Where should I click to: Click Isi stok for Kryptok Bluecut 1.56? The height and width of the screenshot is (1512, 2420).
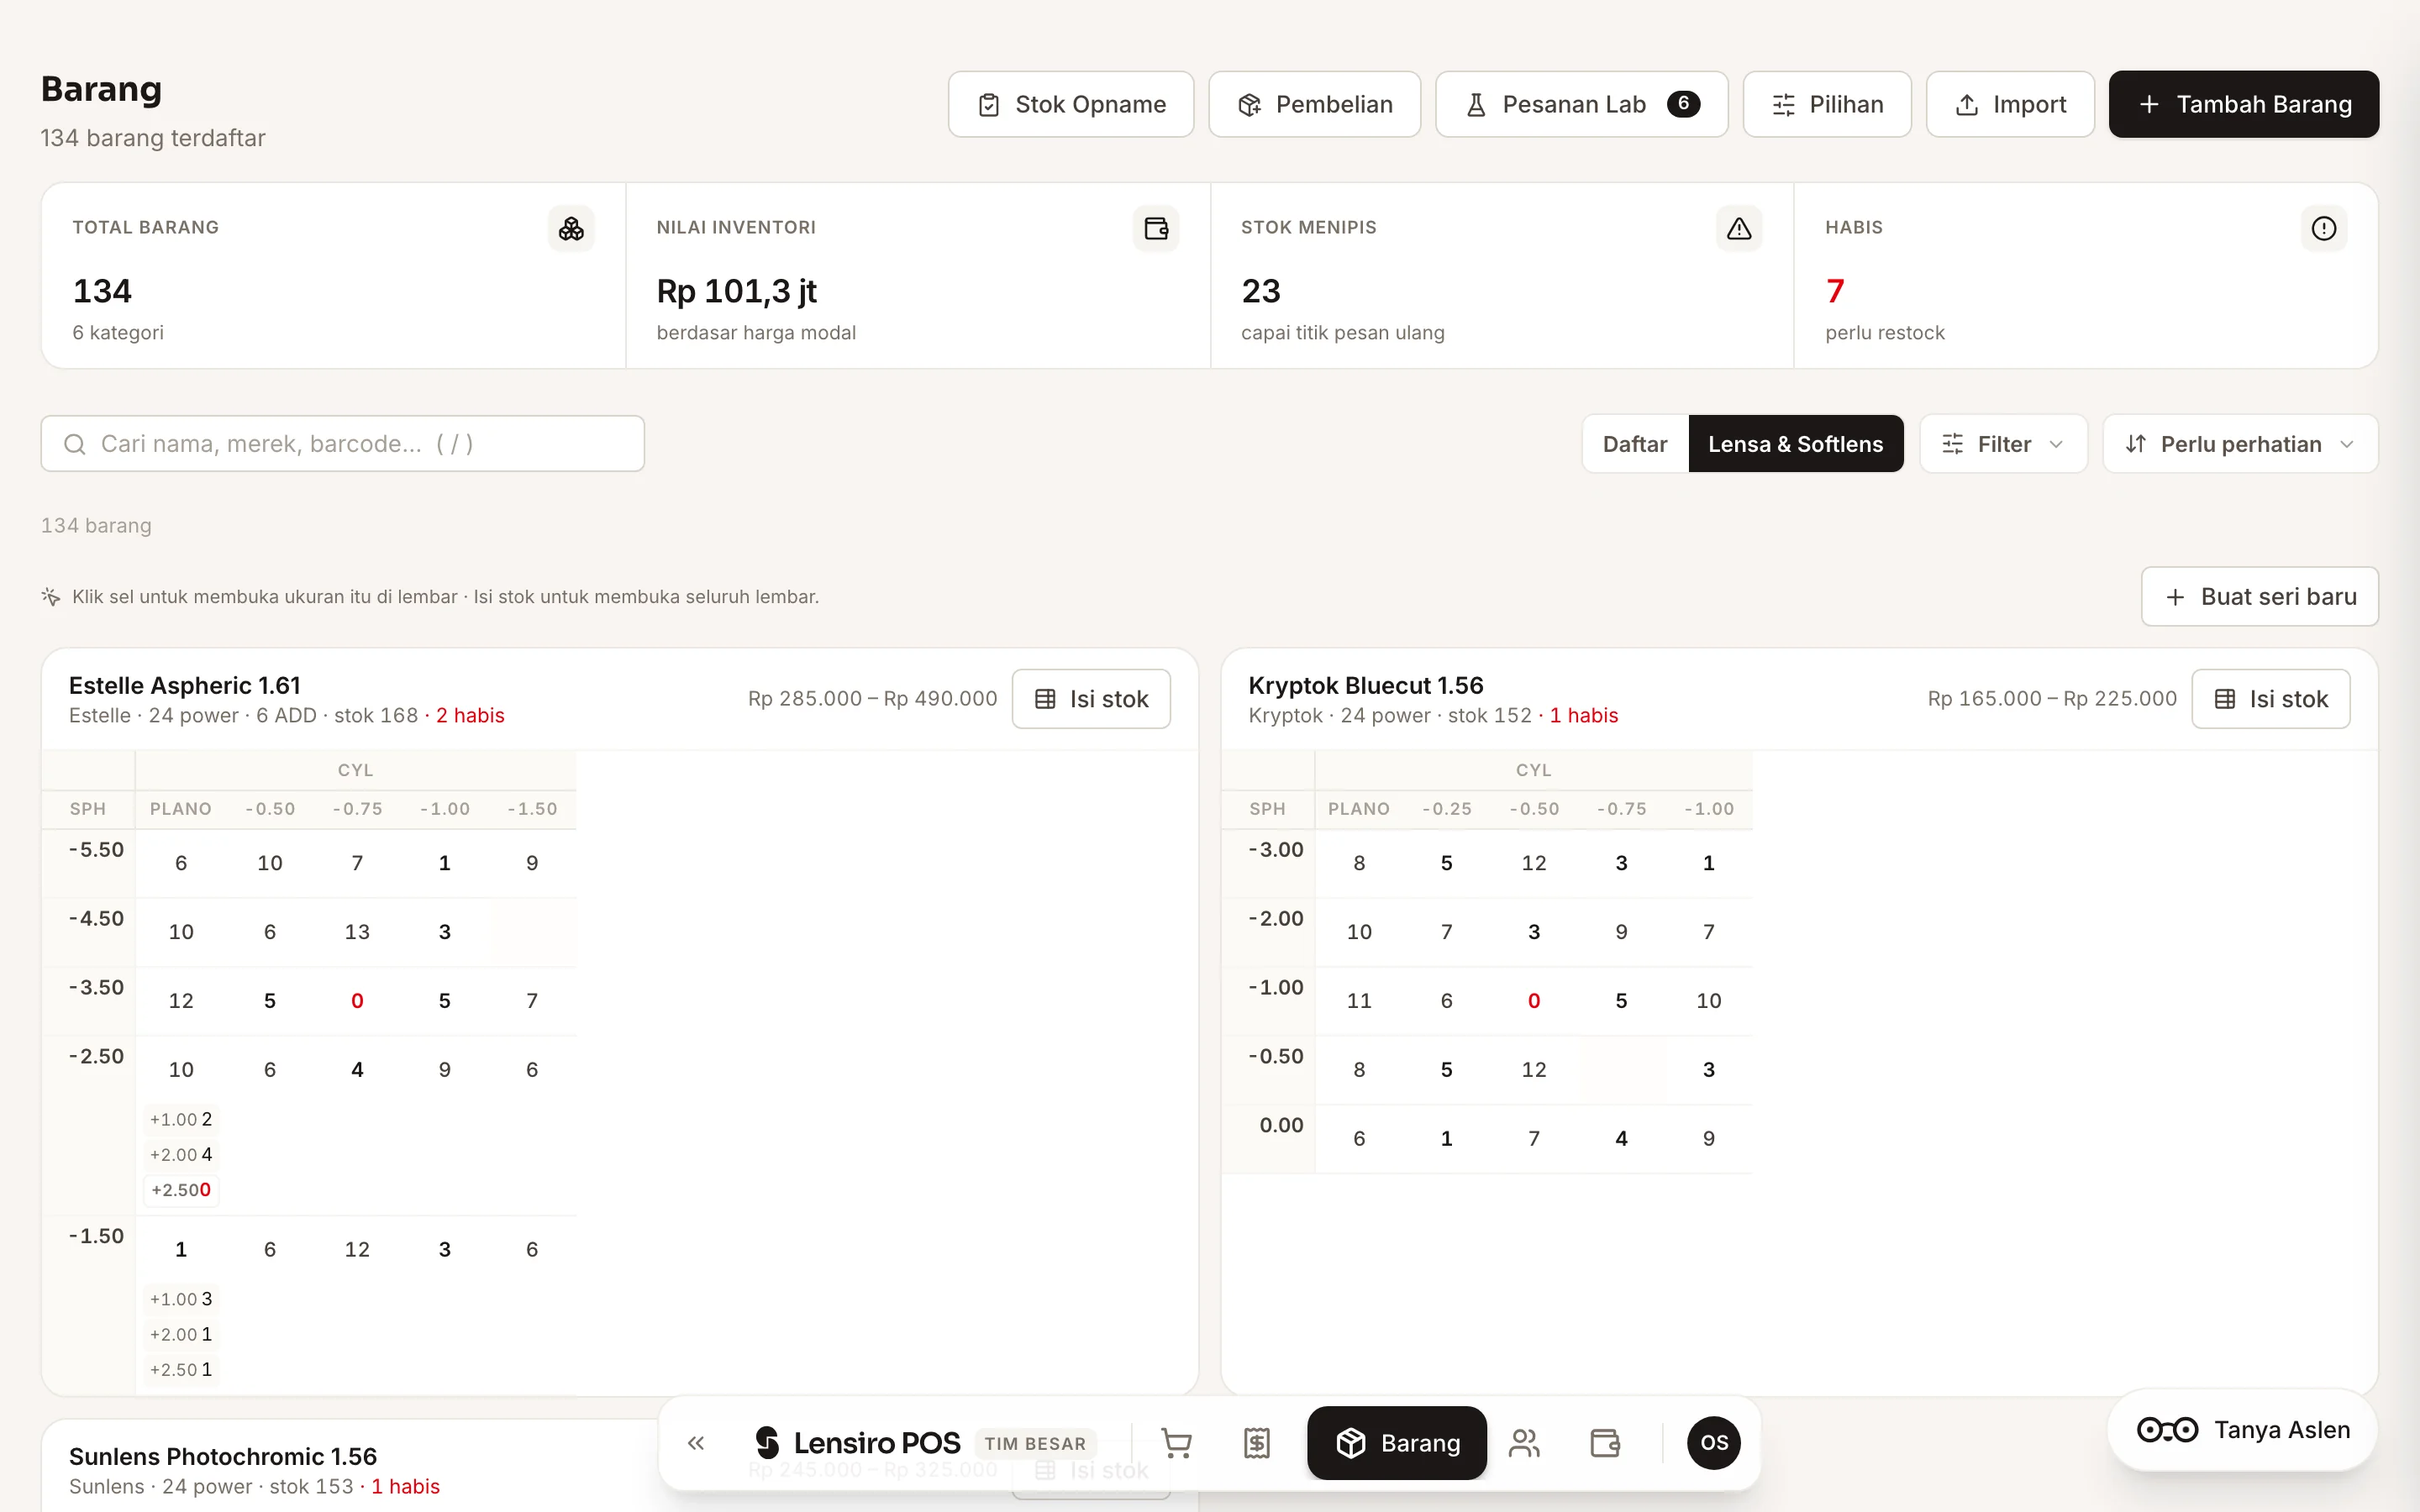pos(2271,699)
